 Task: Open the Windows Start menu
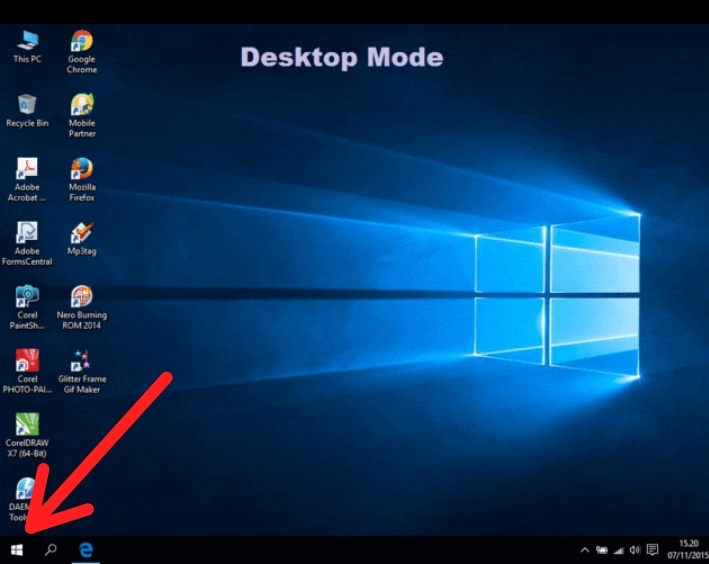16,550
